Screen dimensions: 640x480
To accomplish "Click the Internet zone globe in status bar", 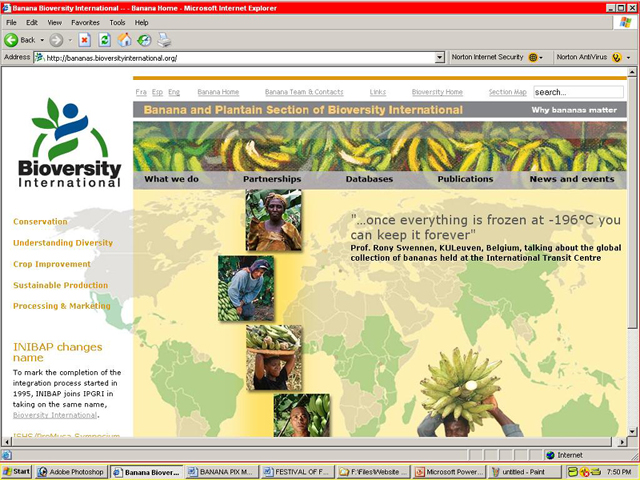I will [550, 455].
